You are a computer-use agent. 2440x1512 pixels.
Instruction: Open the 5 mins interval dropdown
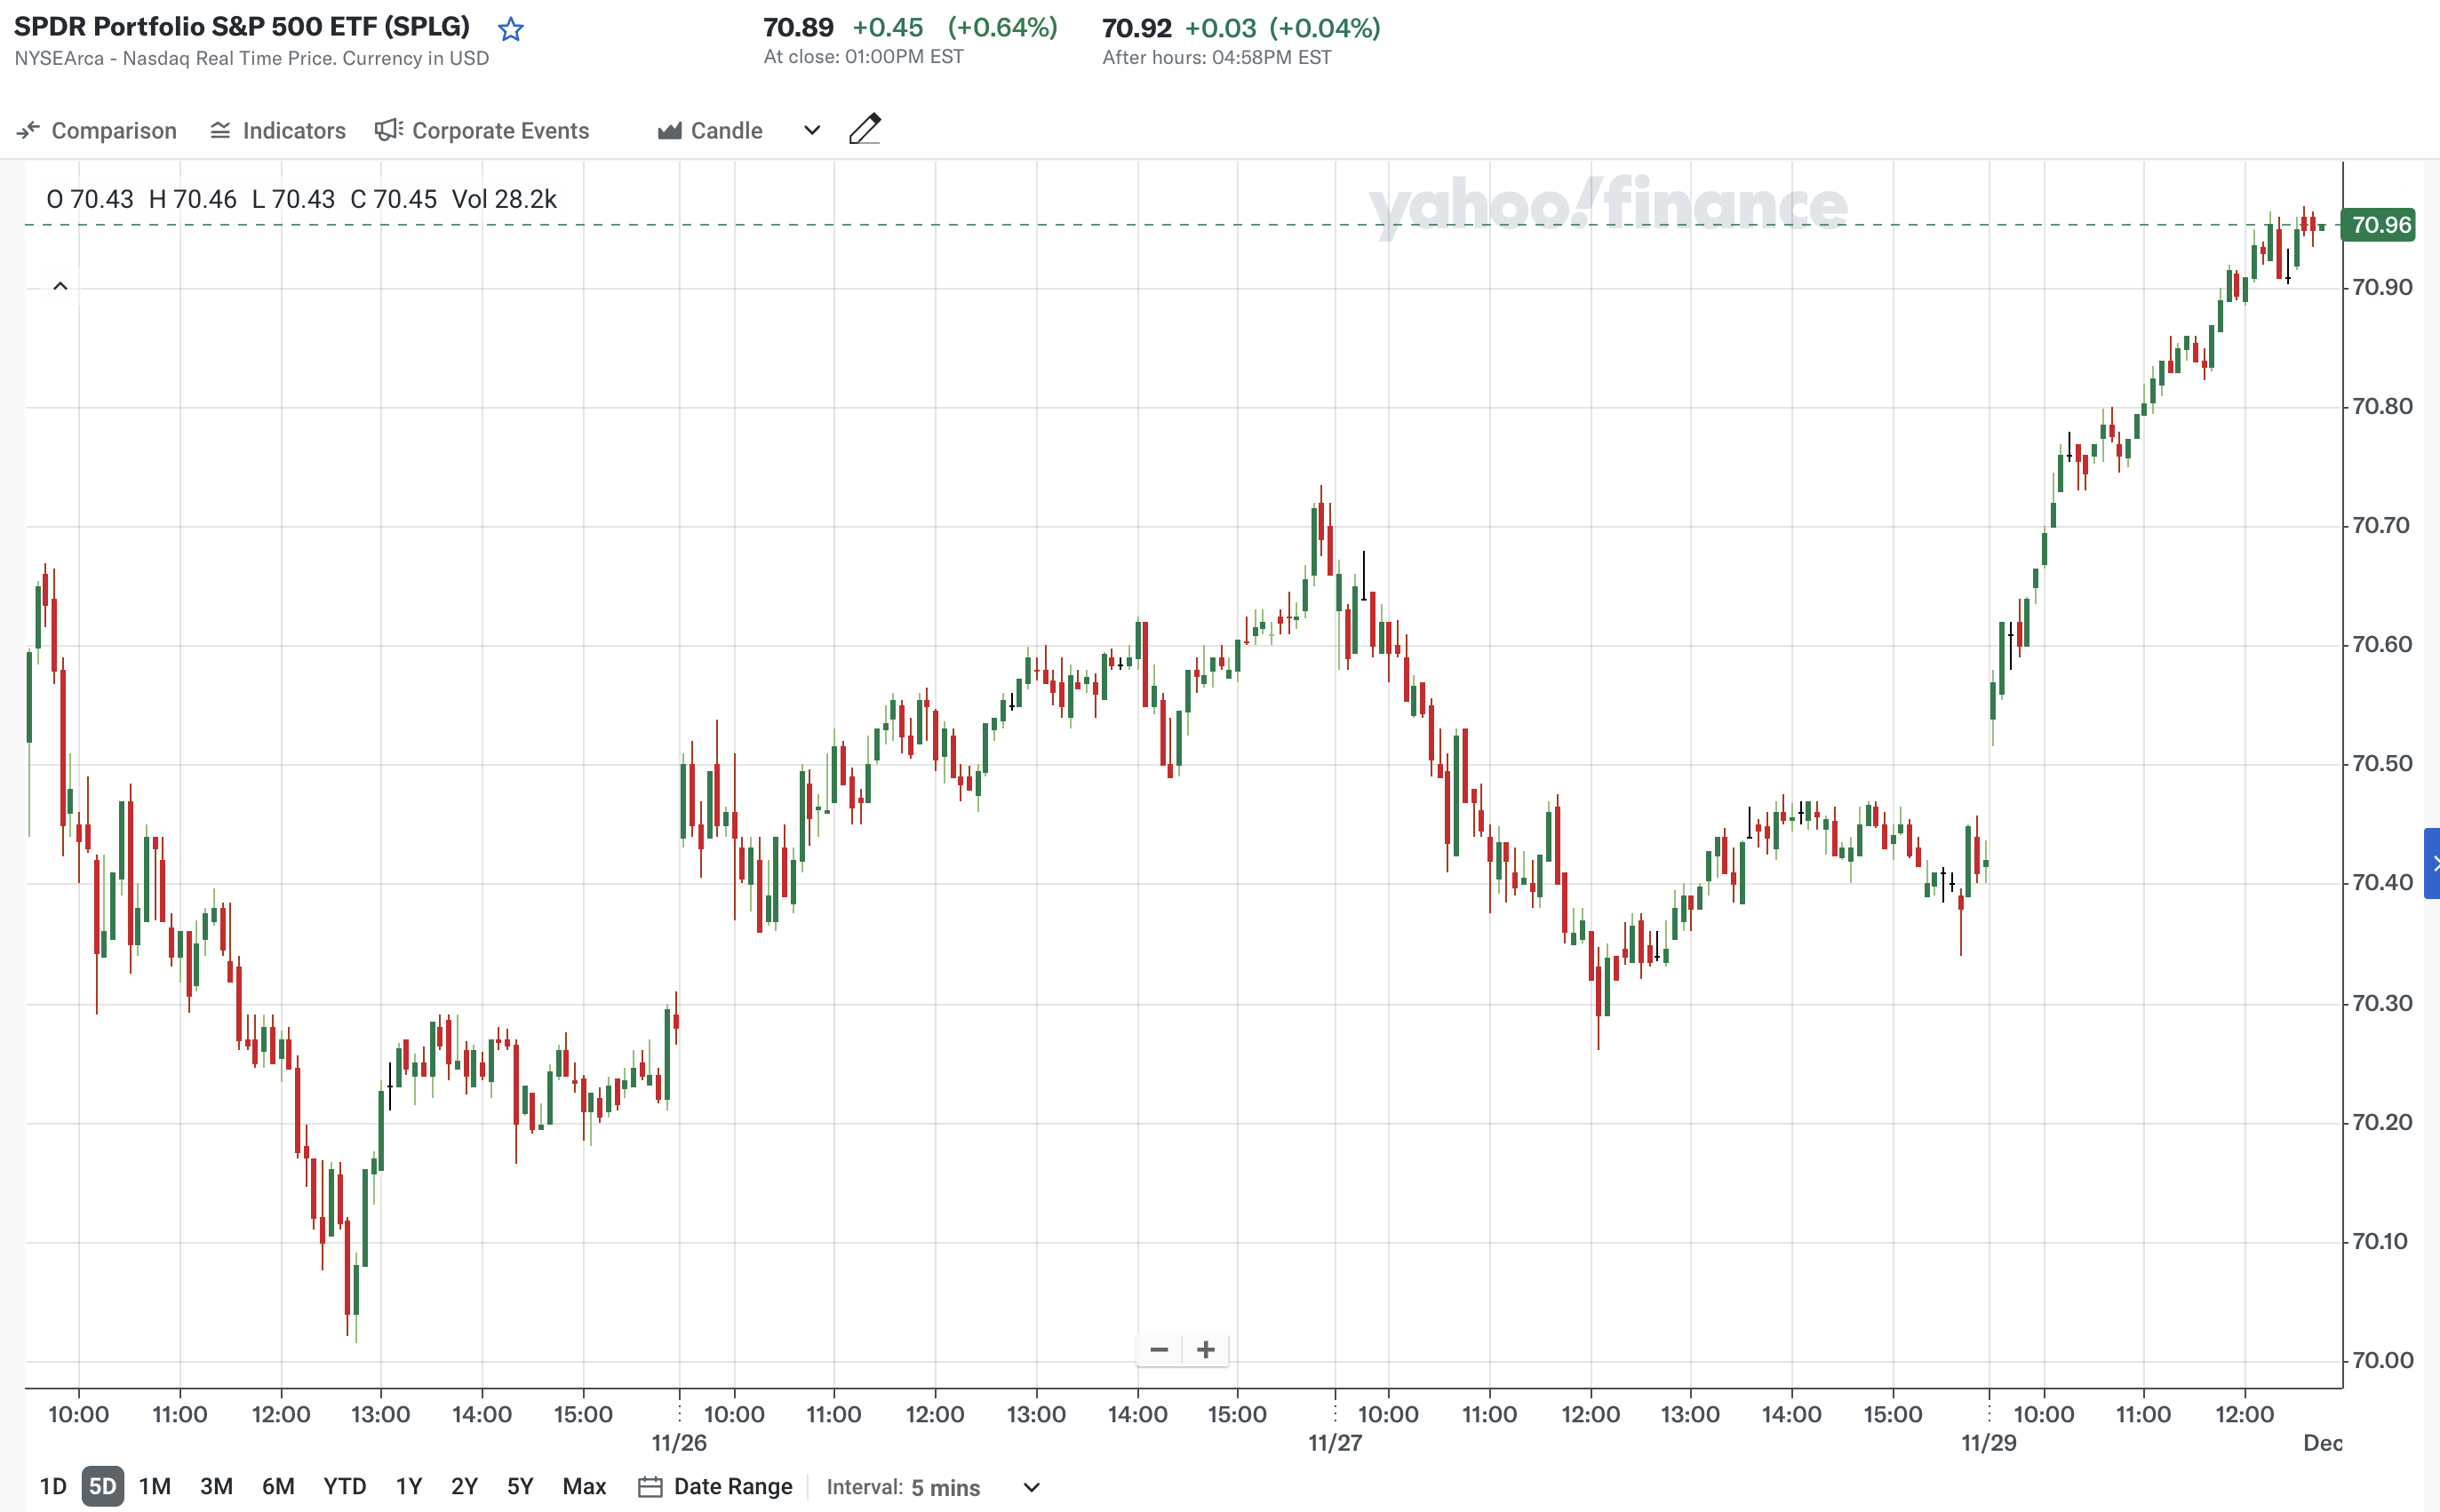[1032, 1487]
